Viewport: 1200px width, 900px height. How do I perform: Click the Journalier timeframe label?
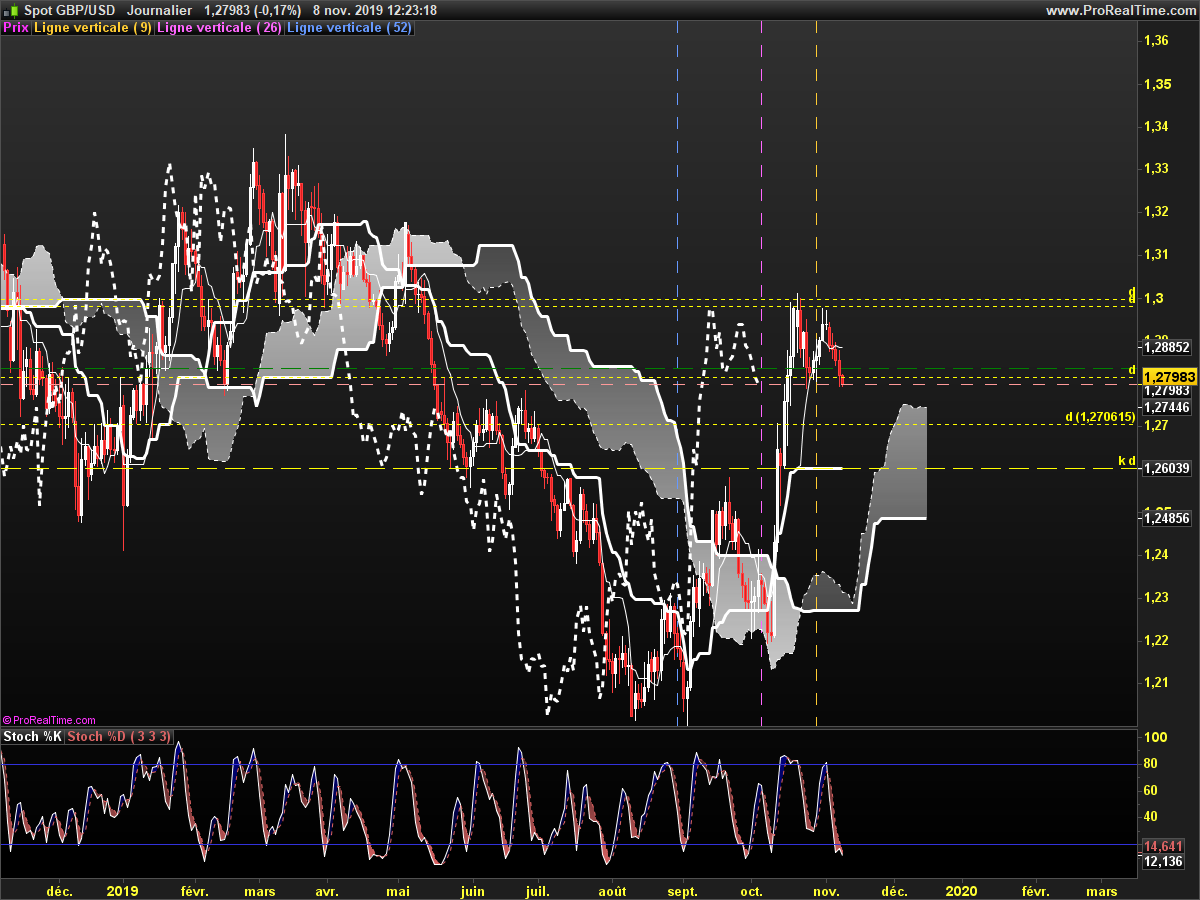point(160,9)
